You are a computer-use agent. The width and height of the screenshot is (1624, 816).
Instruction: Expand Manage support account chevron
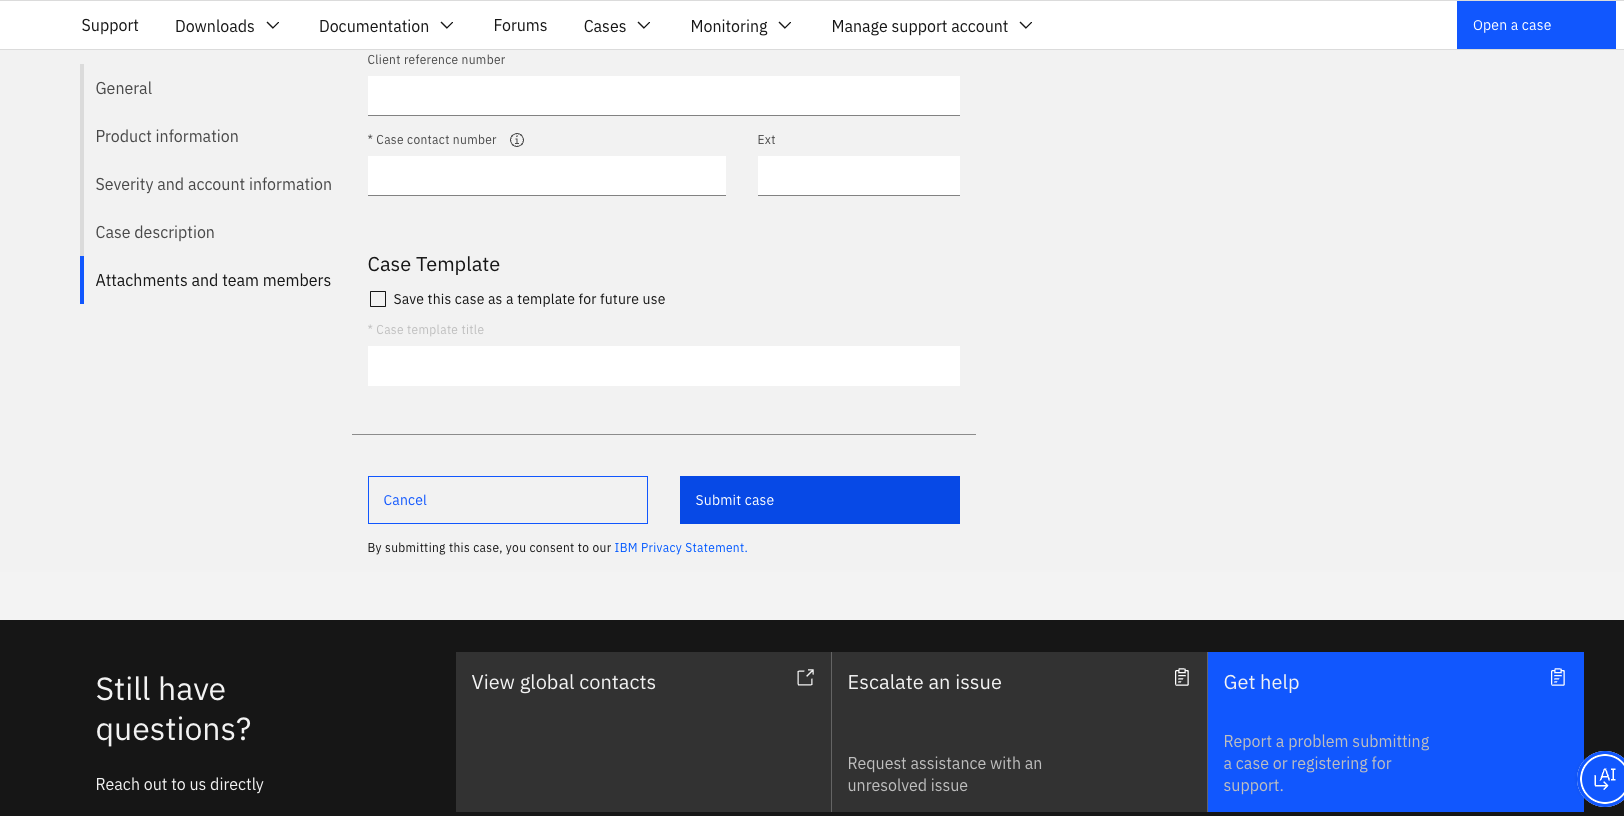tap(1026, 25)
